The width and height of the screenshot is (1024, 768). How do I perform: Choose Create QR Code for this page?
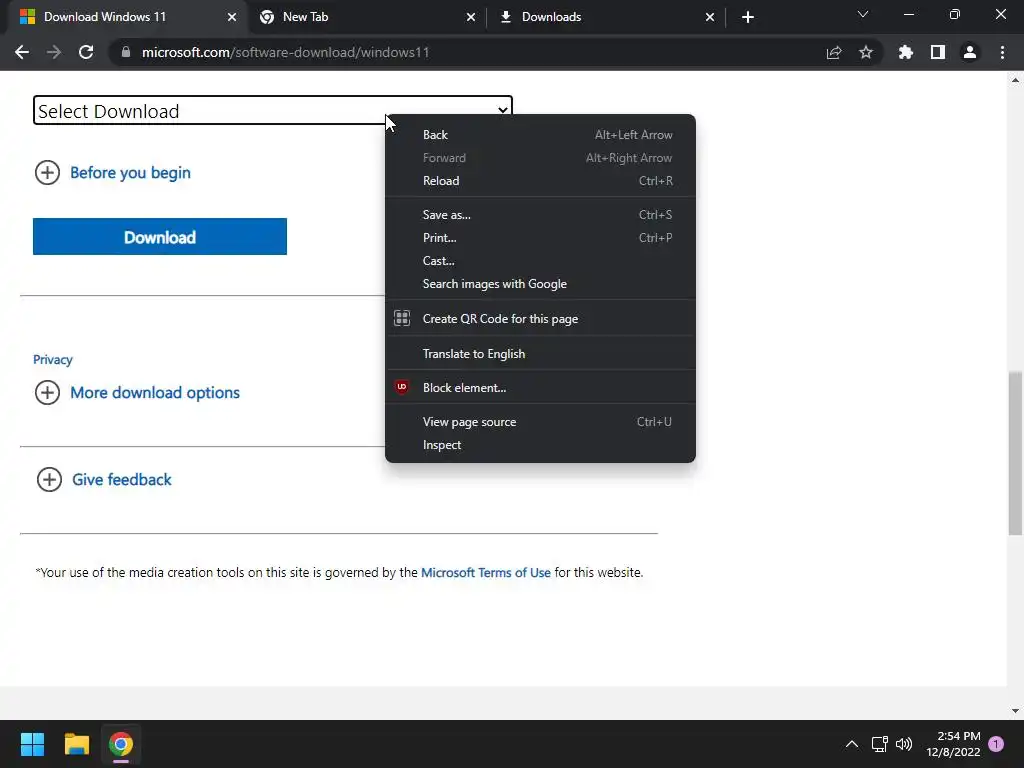540,319
